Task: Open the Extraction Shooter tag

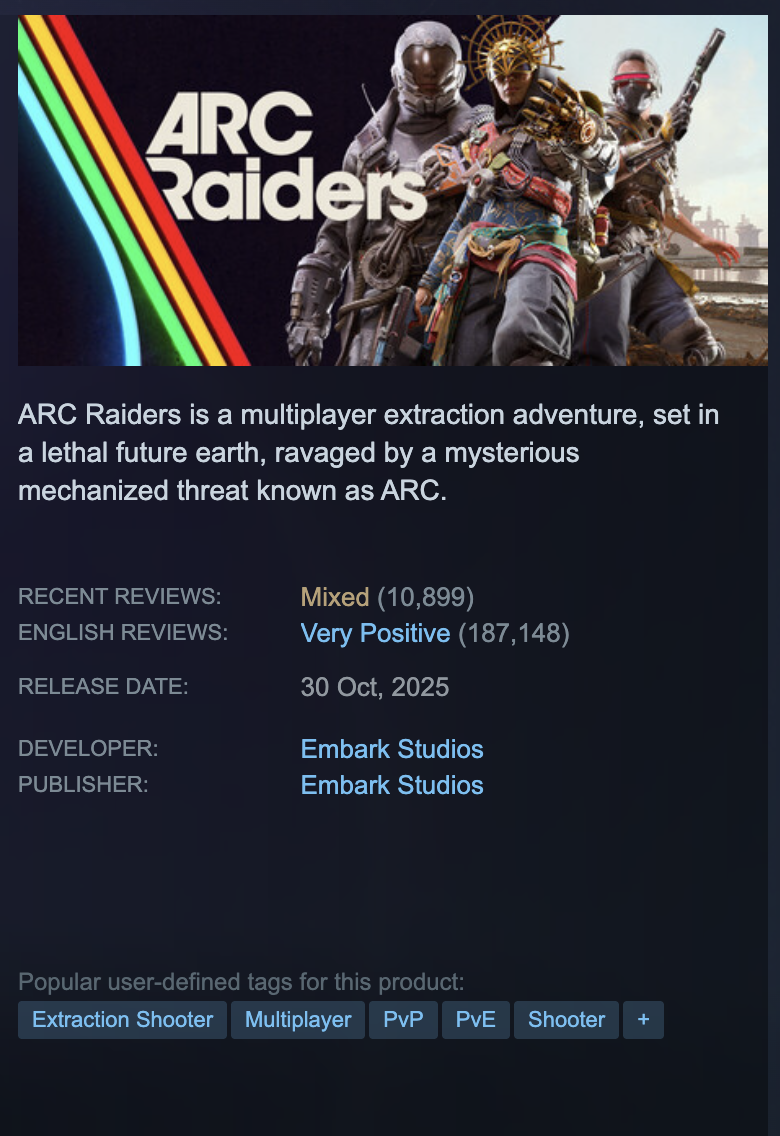Action: (122, 1019)
